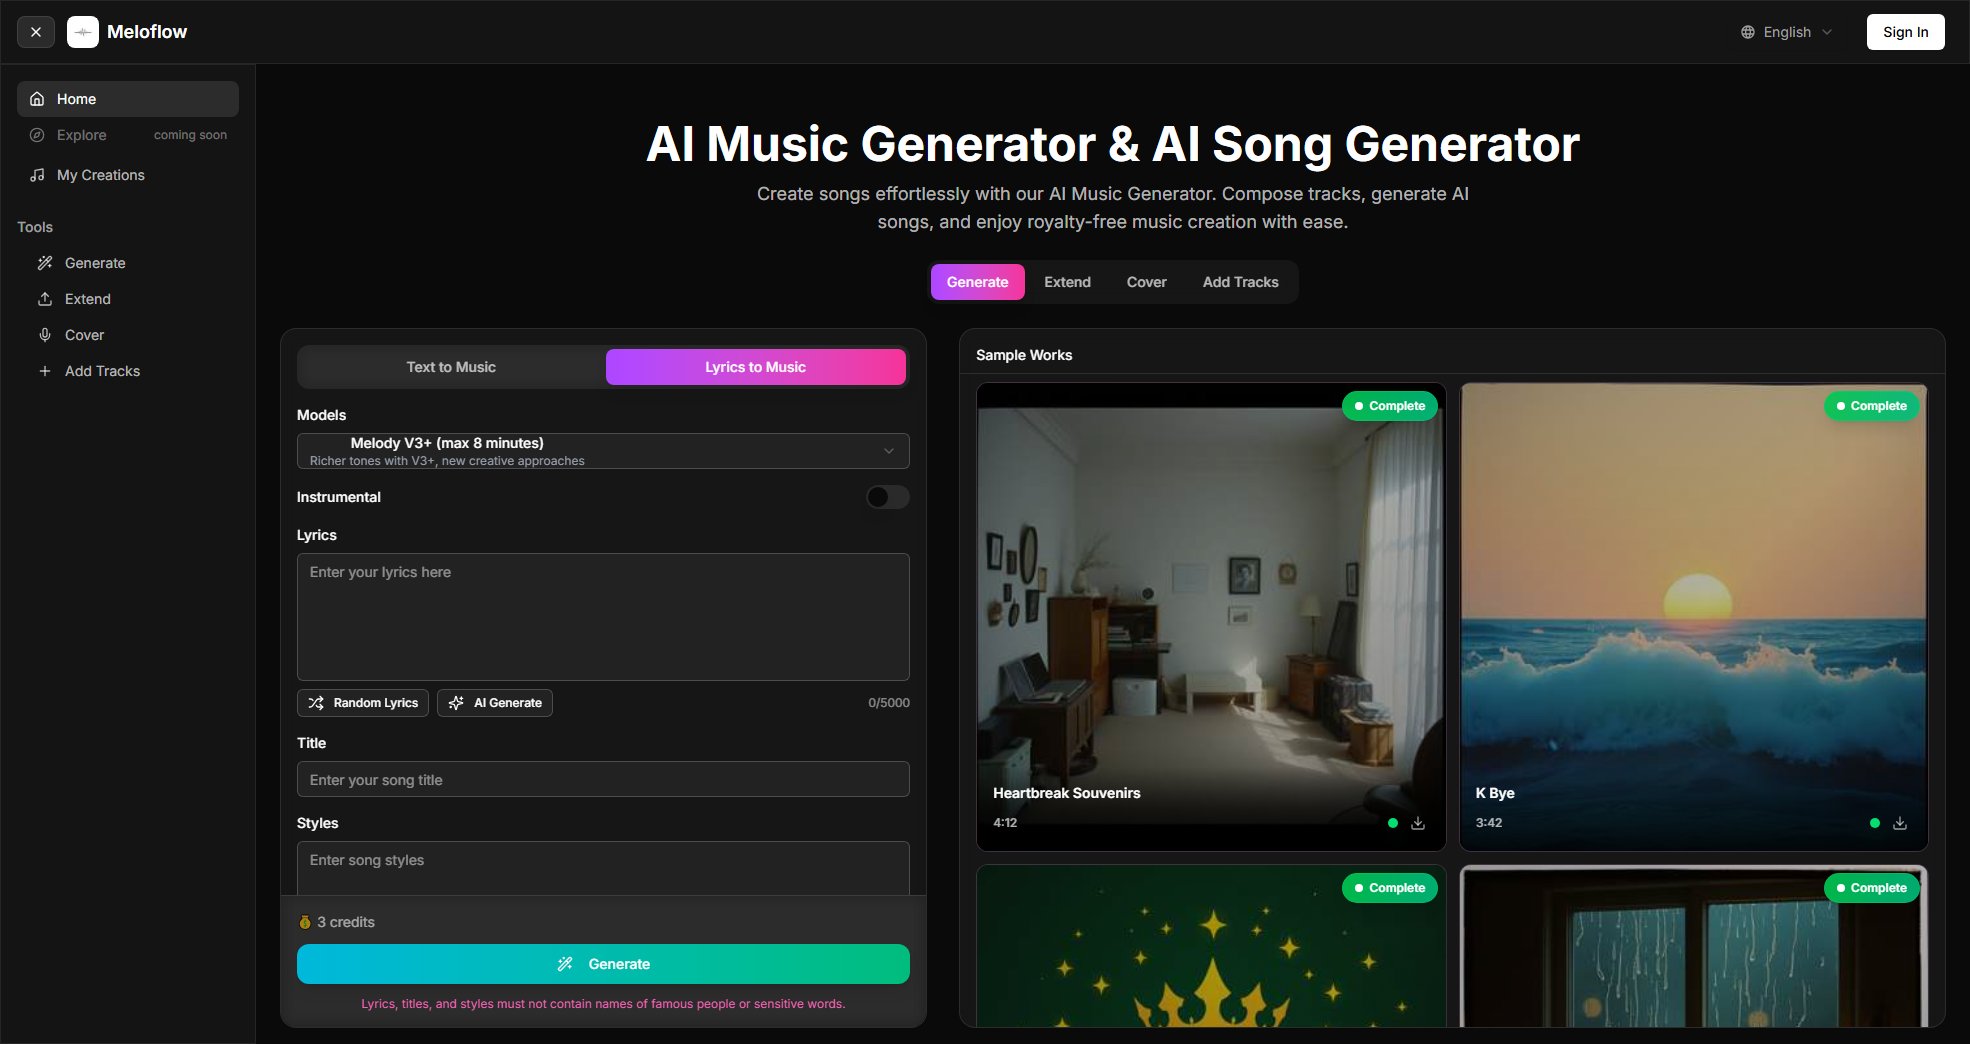Switch to the Extend tab
This screenshot has height=1044, width=1970.
tap(1067, 282)
